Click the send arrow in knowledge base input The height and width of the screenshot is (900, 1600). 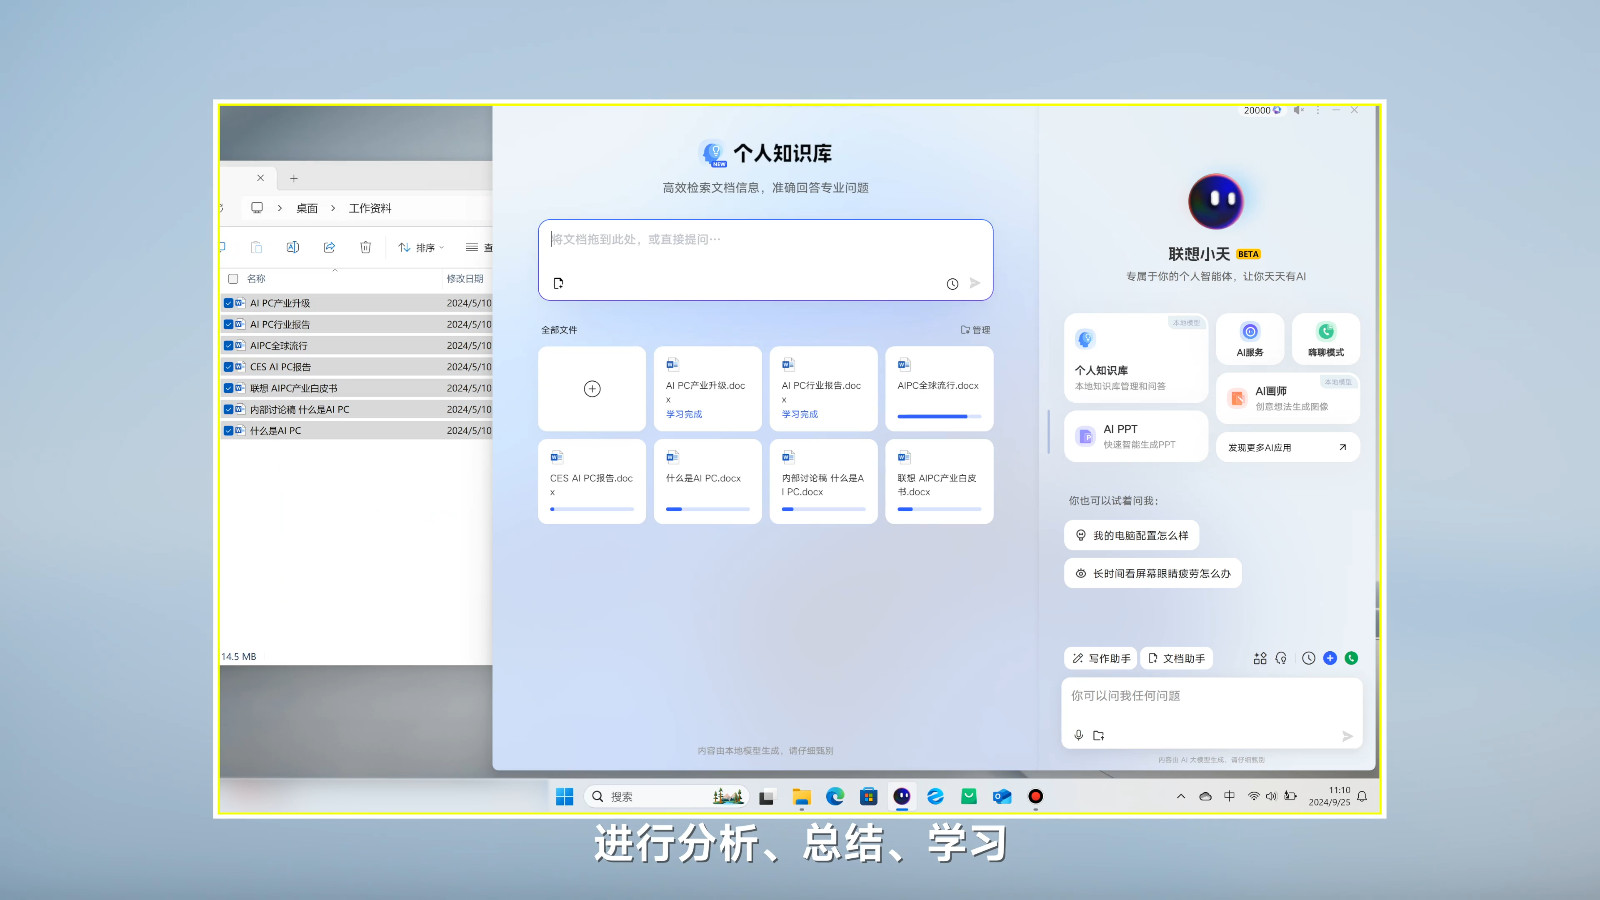pos(975,283)
